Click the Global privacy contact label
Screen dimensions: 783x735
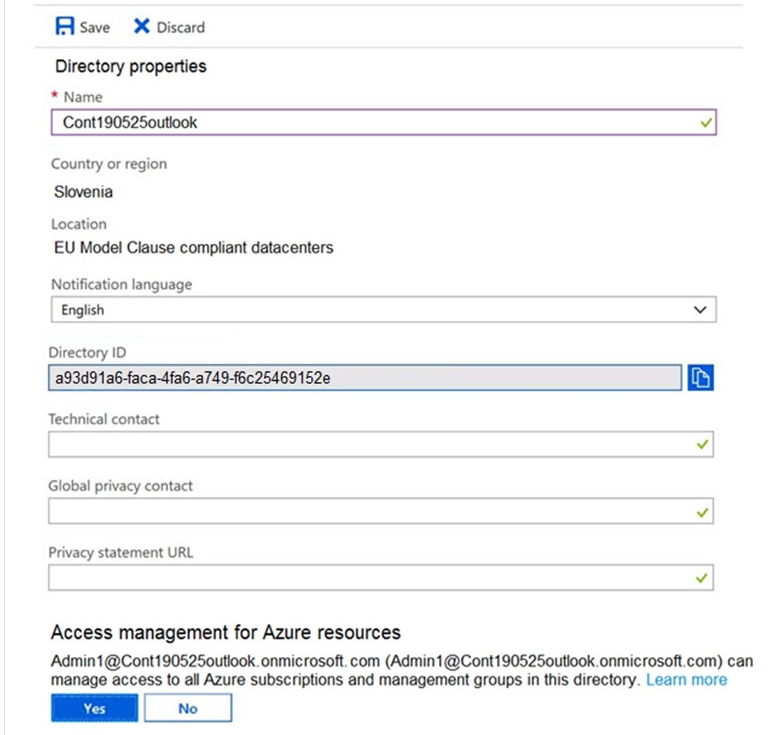coord(120,486)
